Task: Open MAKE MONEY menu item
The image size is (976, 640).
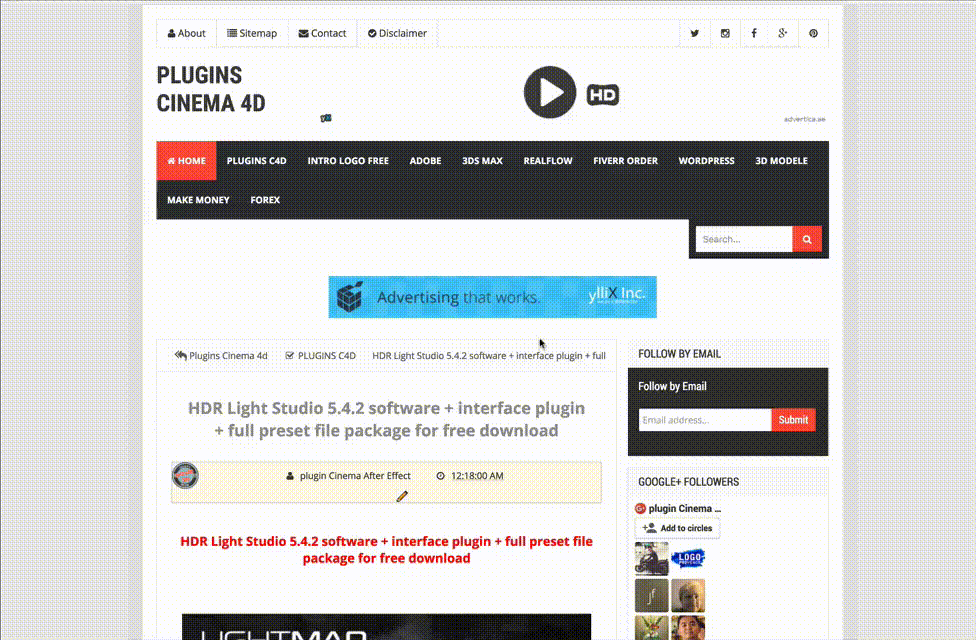Action: pyautogui.click(x=198, y=200)
